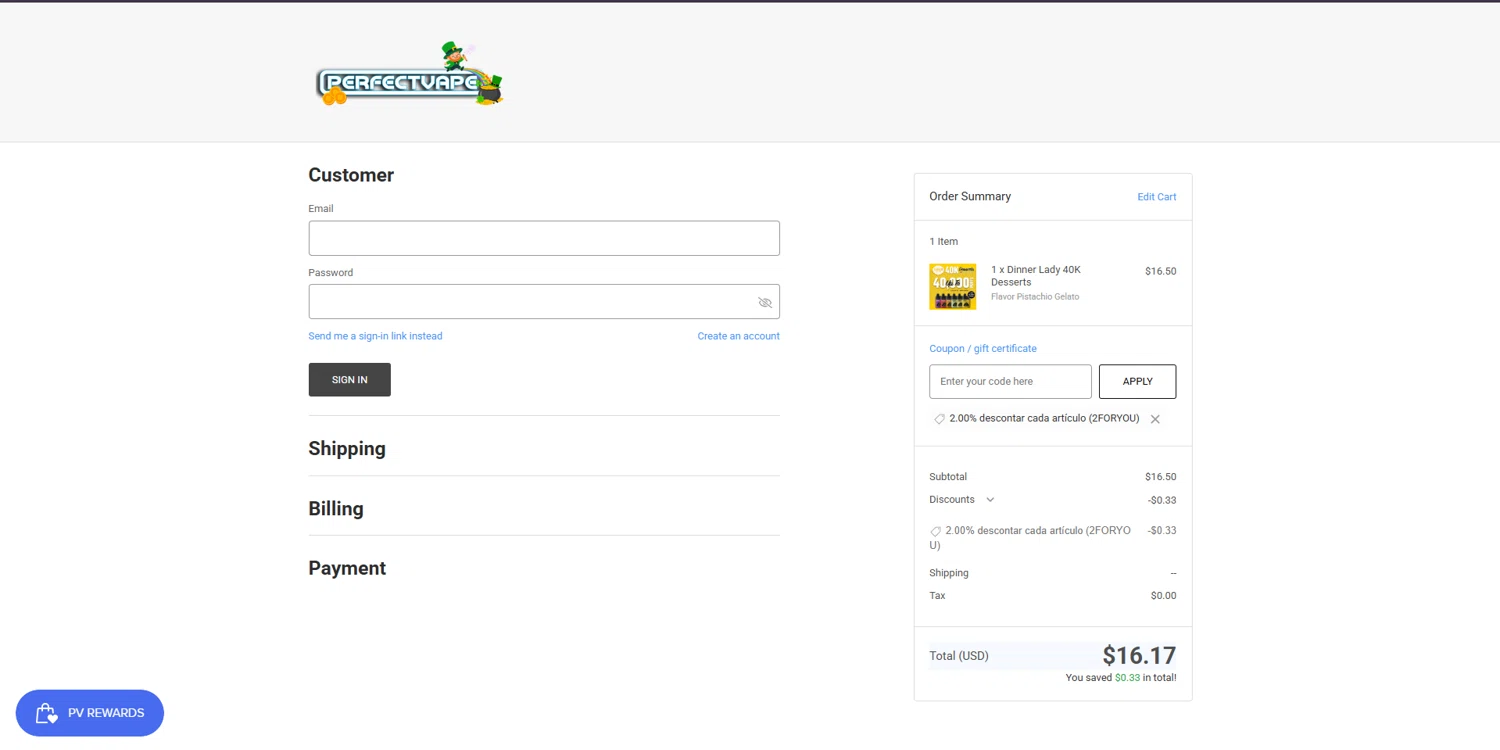Image resolution: width=1500 pixels, height=750 pixels.
Task: Click the Subtotal label
Action: tap(948, 477)
